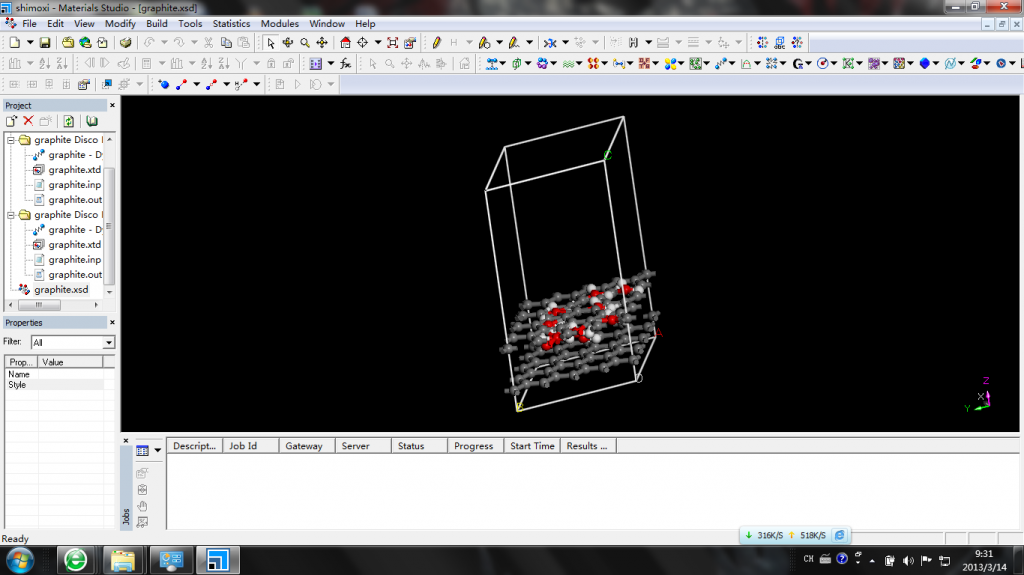Open the Edit menu
This screenshot has width=1024, height=575.
coord(56,24)
